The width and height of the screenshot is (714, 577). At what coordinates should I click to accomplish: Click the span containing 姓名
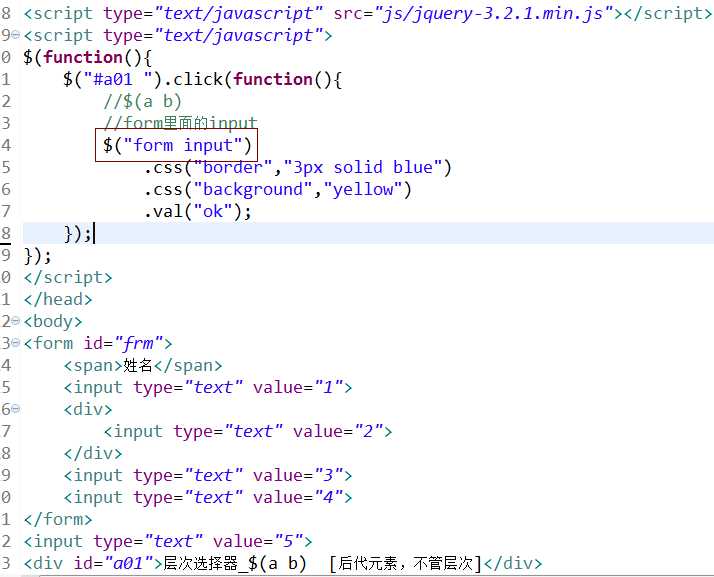(143, 365)
